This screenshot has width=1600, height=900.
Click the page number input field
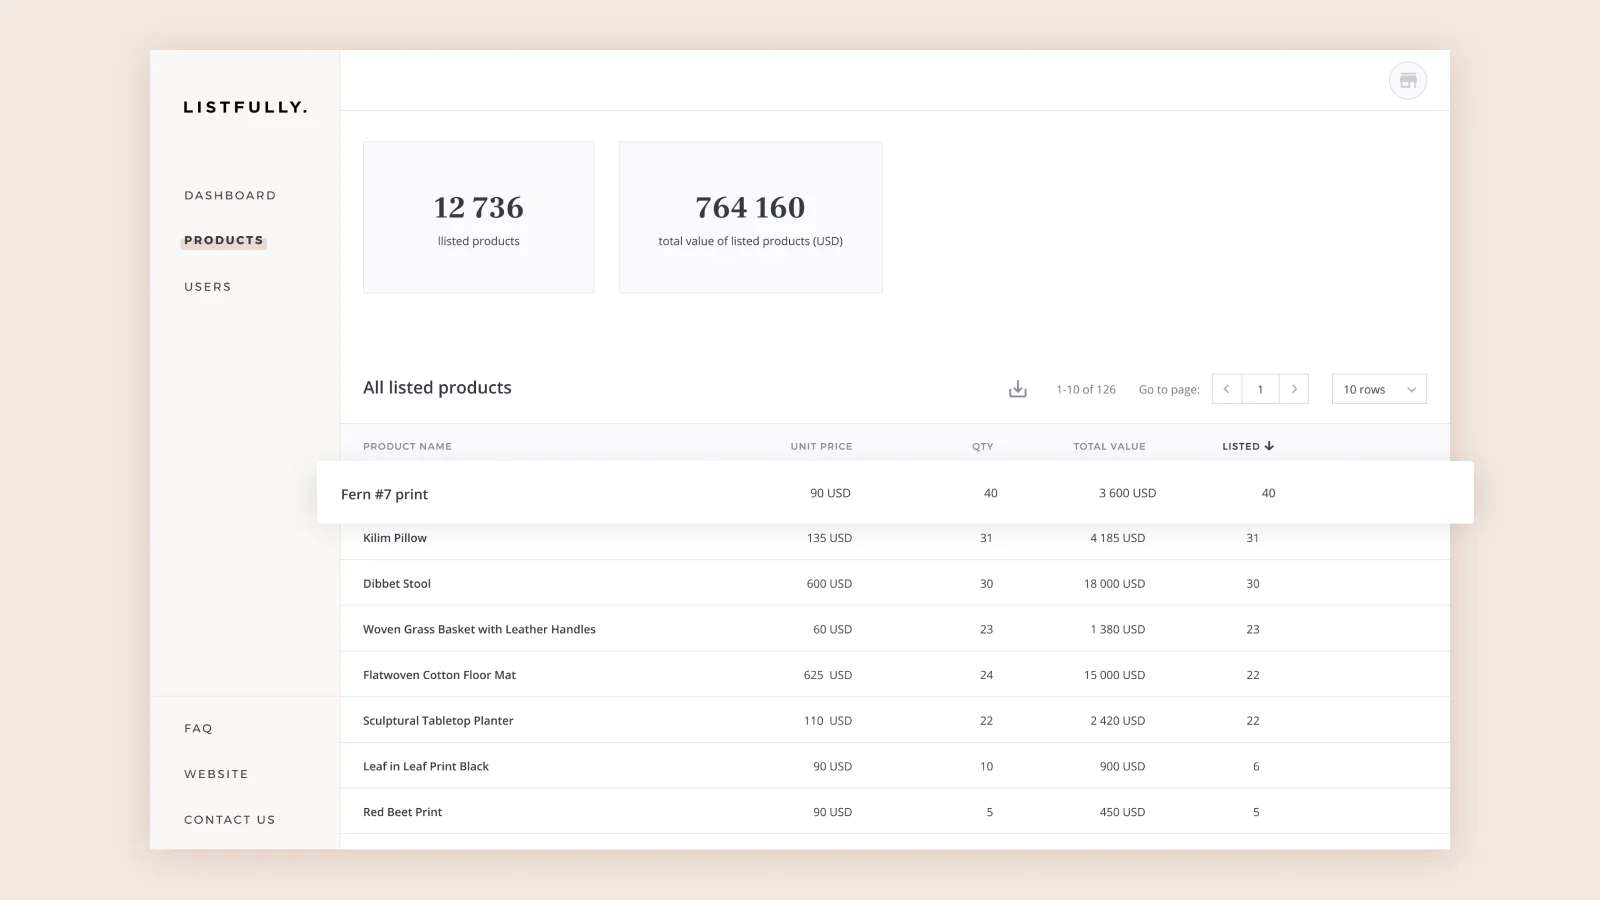coord(1260,389)
